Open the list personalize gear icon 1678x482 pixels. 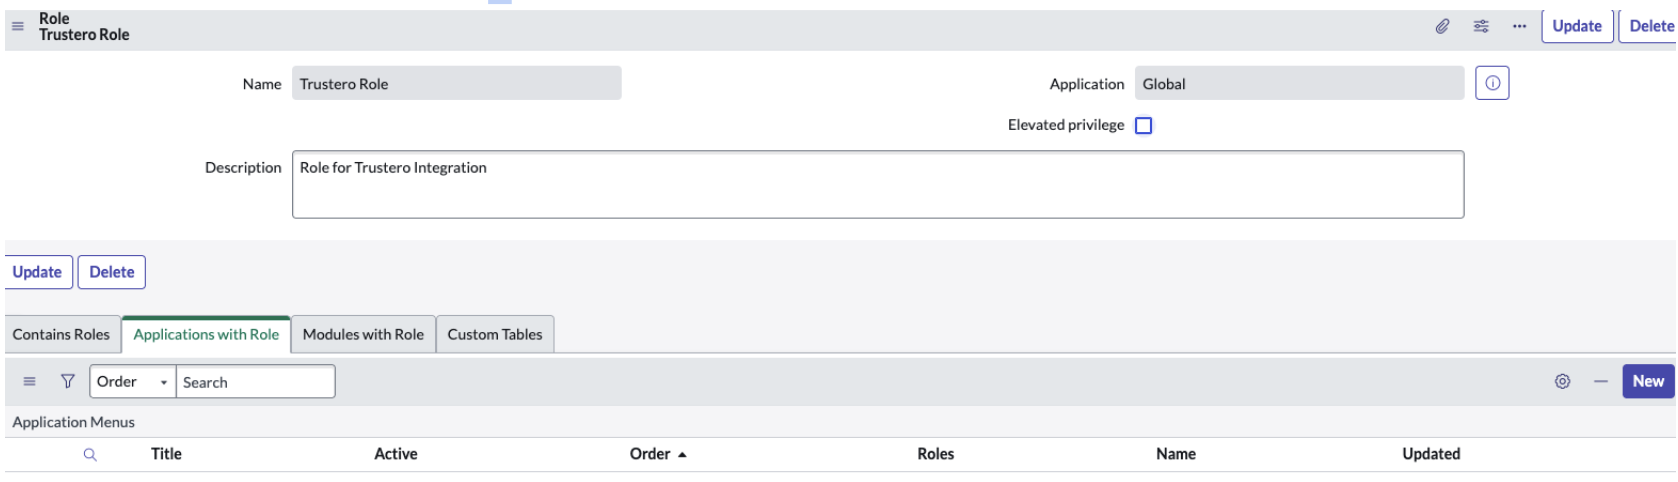click(1562, 381)
